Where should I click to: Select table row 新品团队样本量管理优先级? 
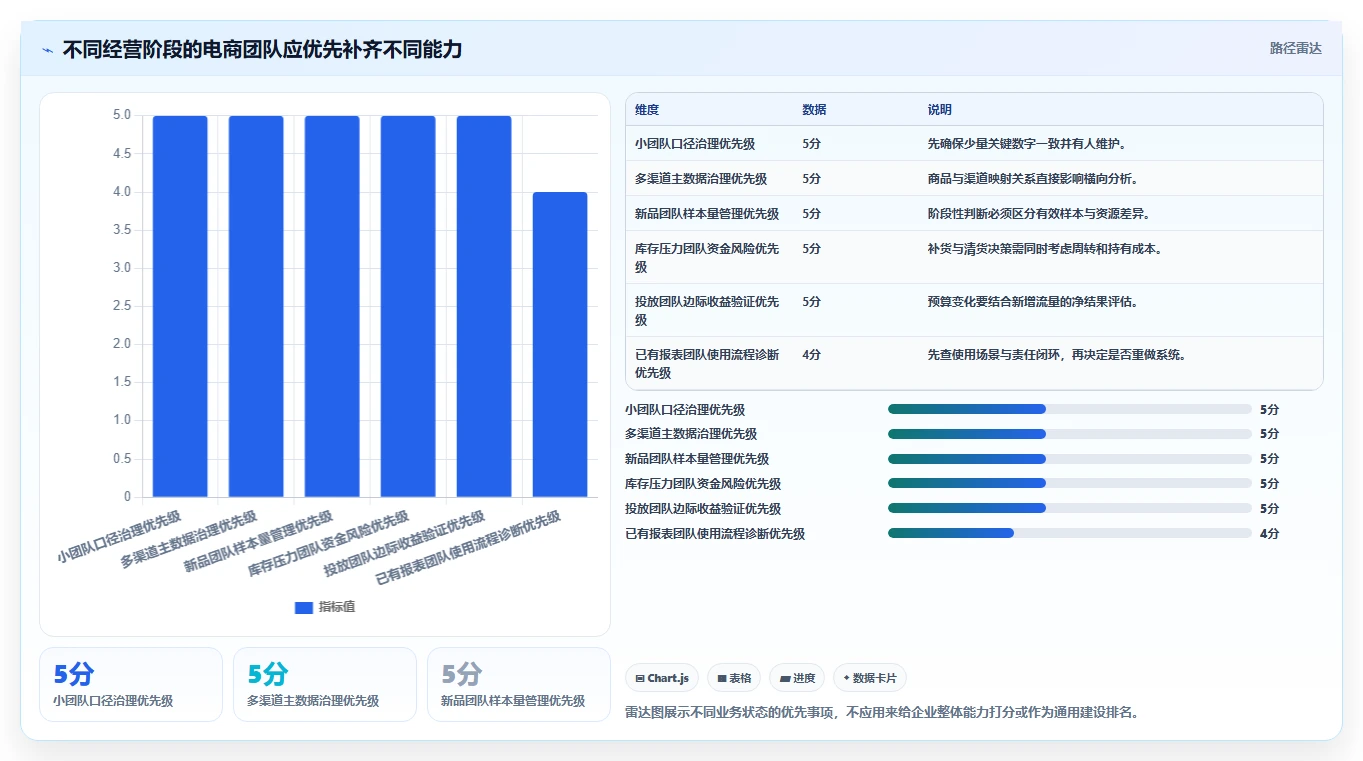(974, 214)
